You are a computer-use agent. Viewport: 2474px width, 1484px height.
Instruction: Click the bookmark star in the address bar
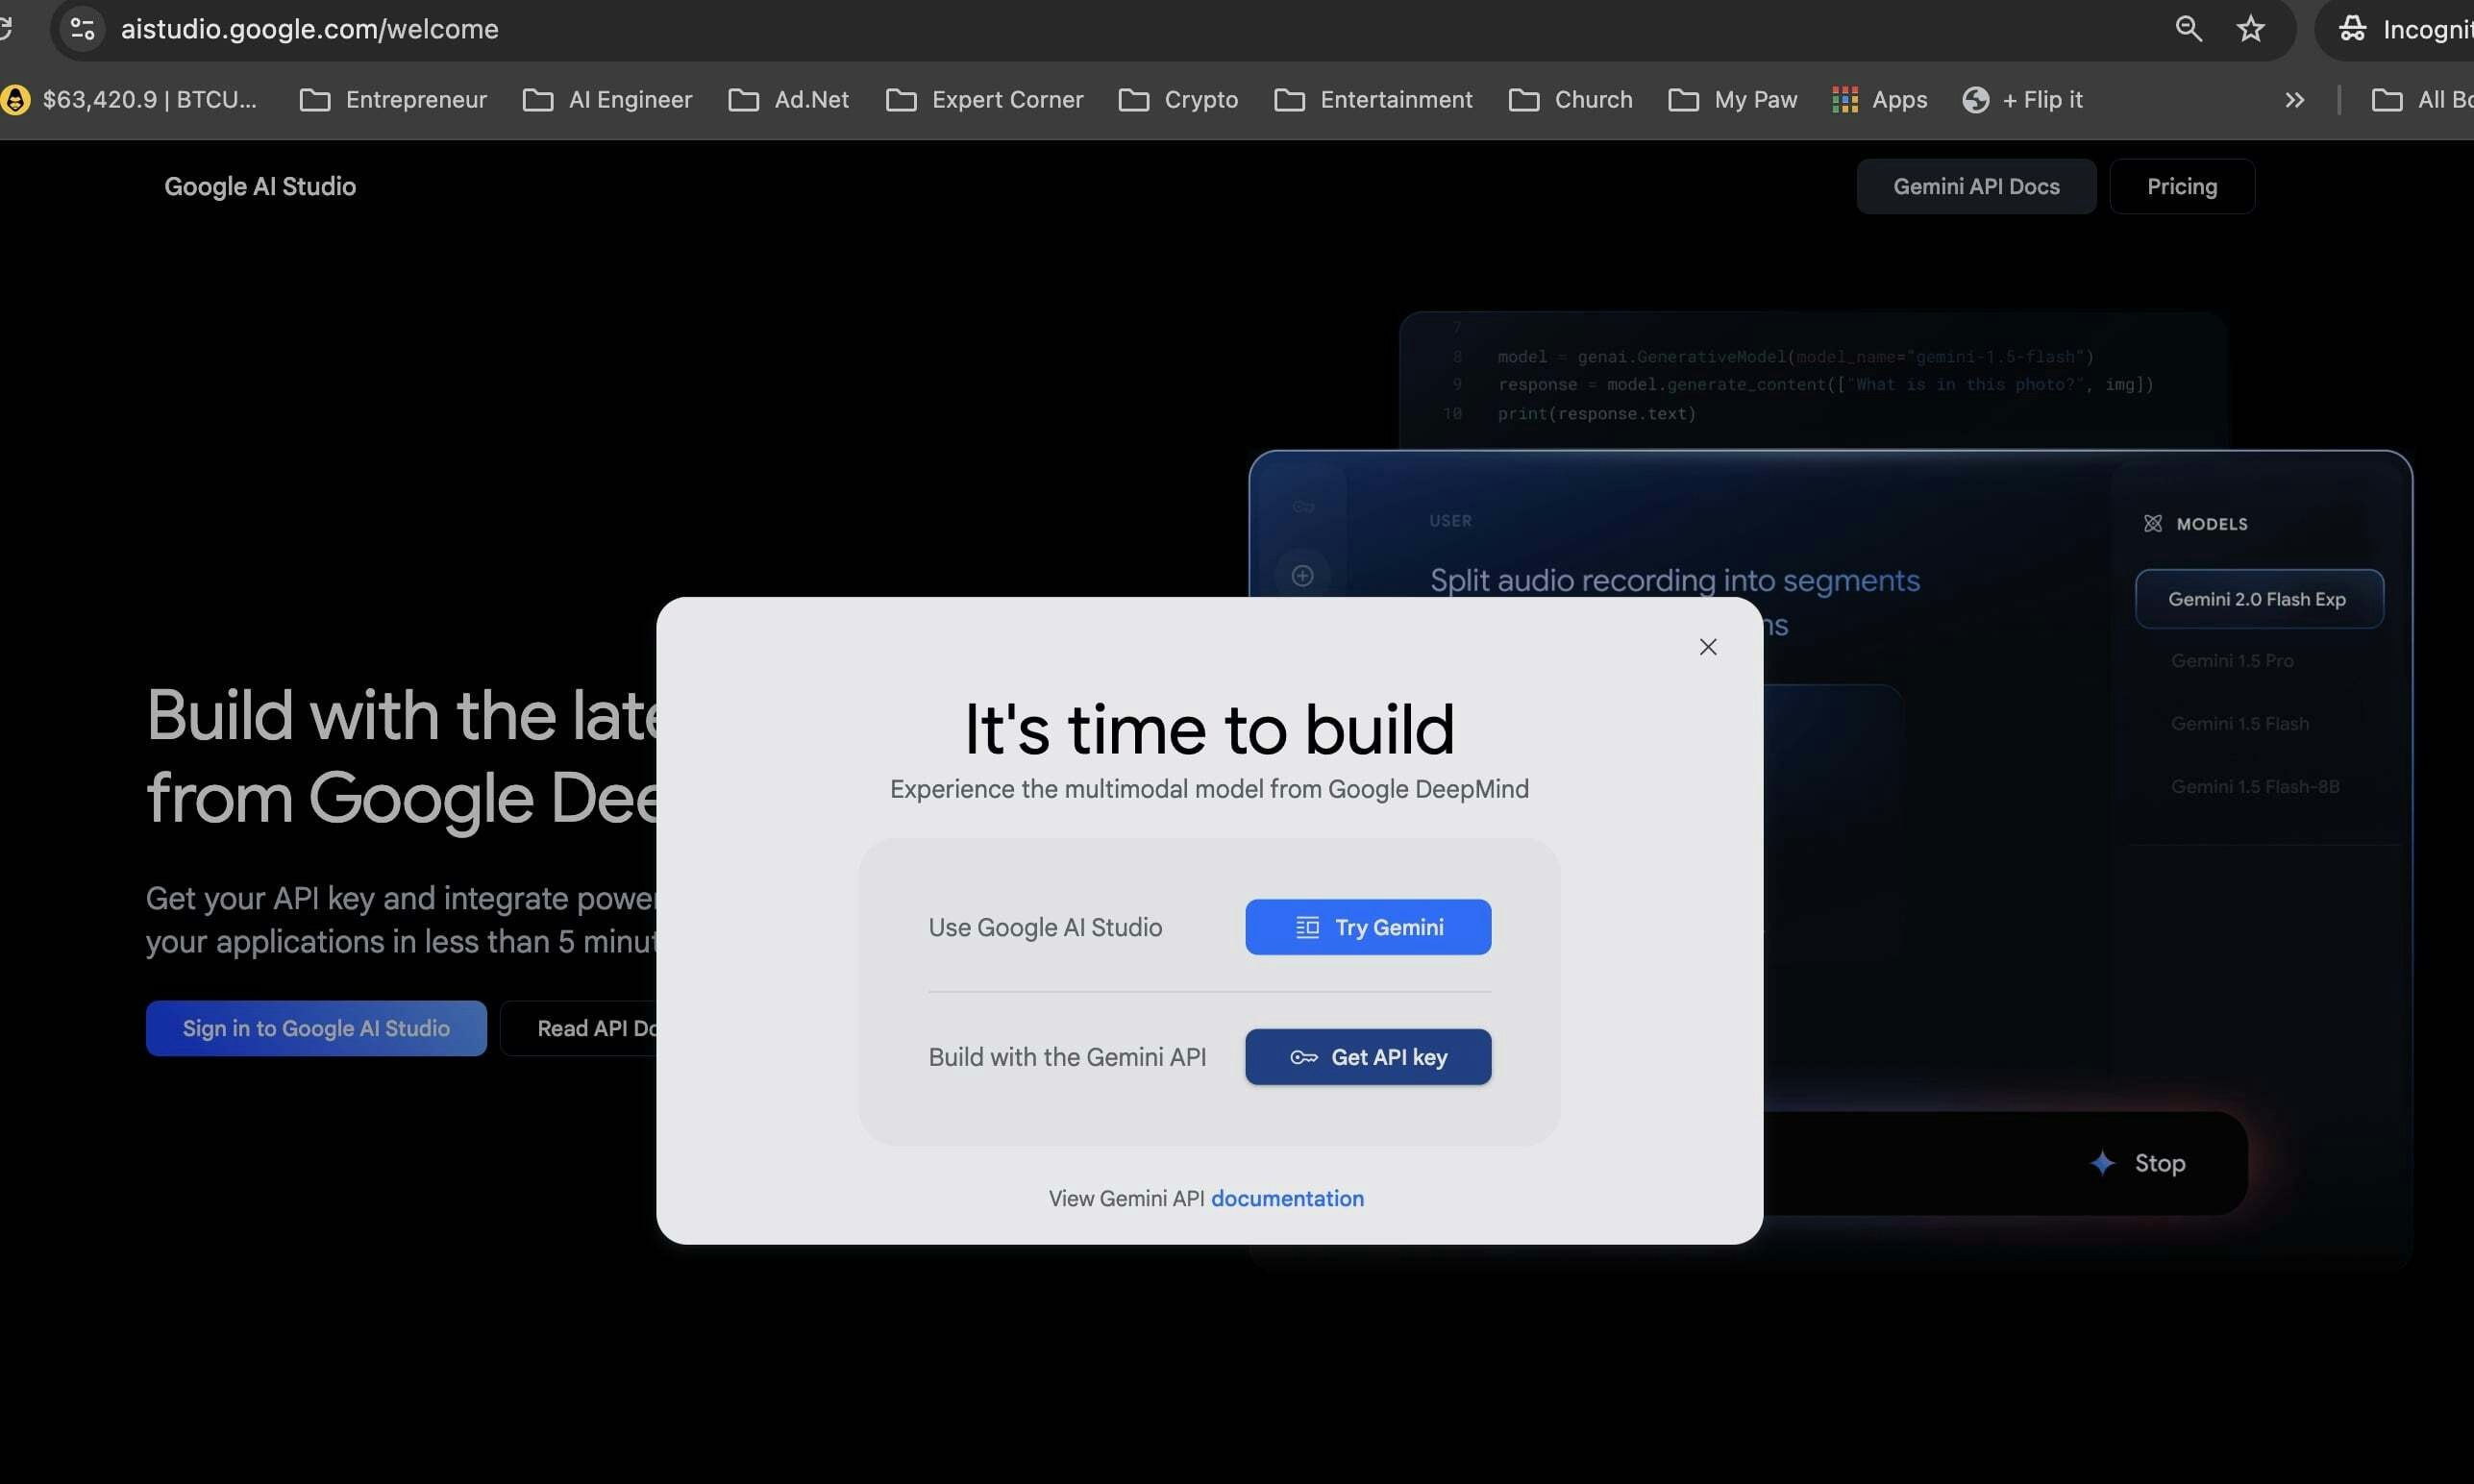[x=2250, y=28]
